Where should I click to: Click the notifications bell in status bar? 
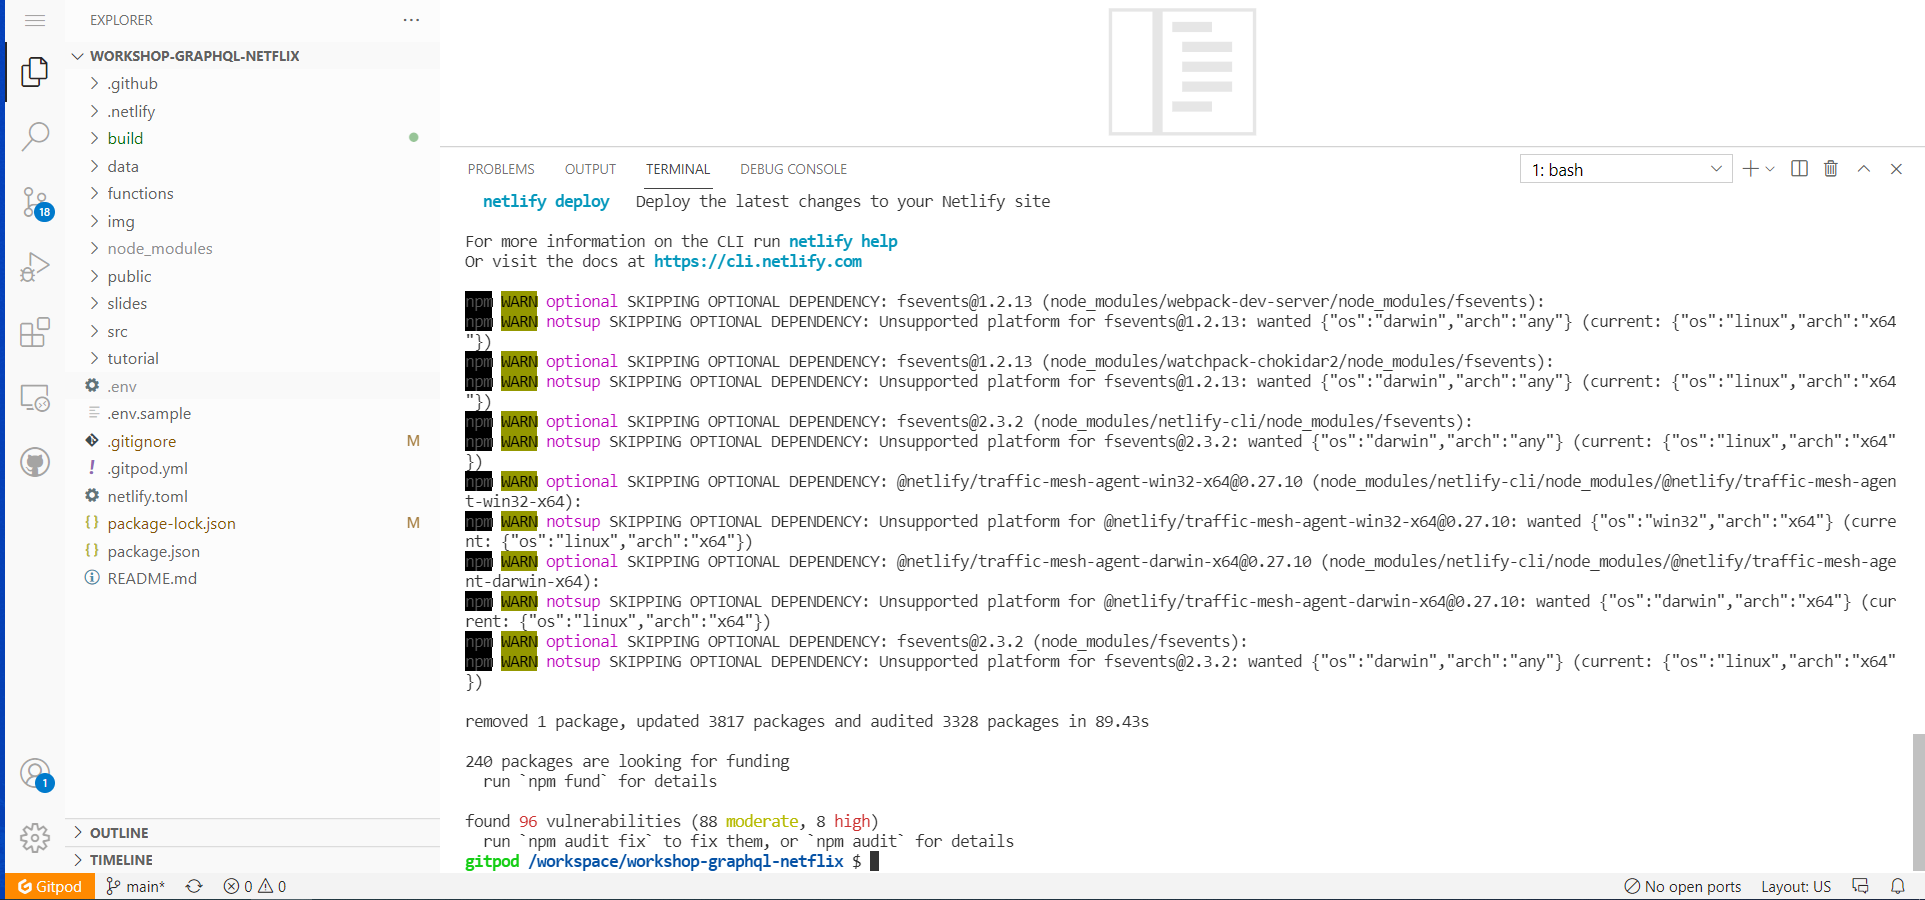1899,886
